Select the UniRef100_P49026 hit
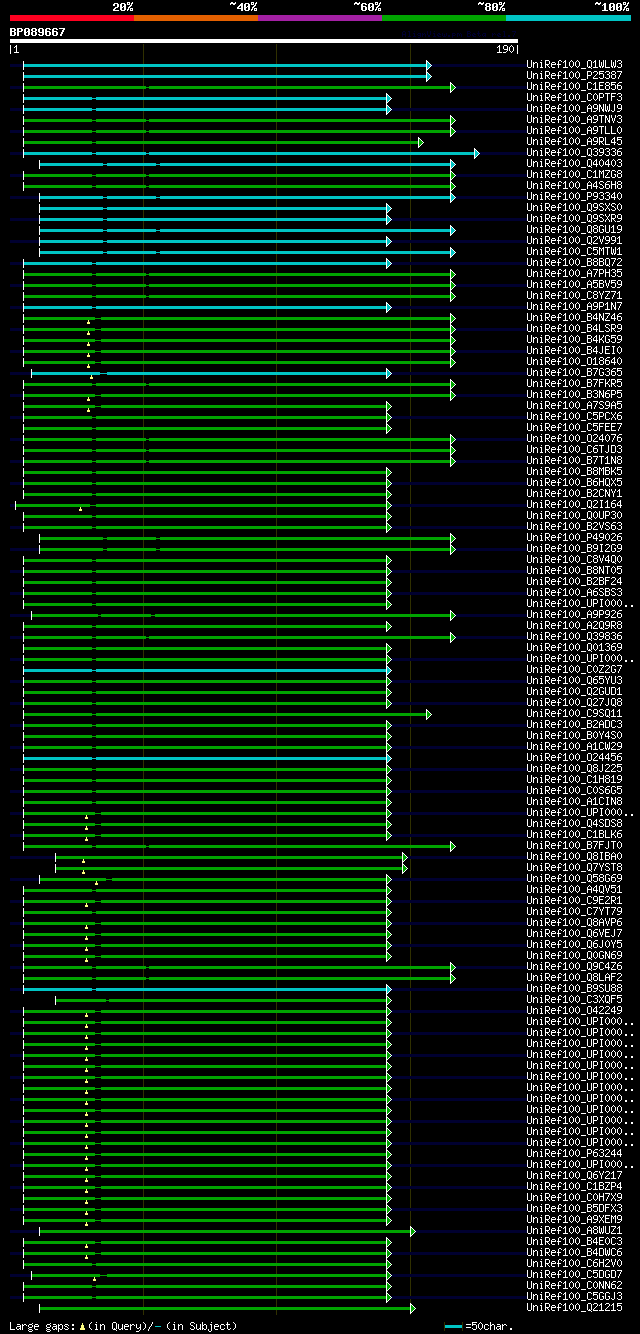Screen dimensions: 640x1334 tap(574, 537)
